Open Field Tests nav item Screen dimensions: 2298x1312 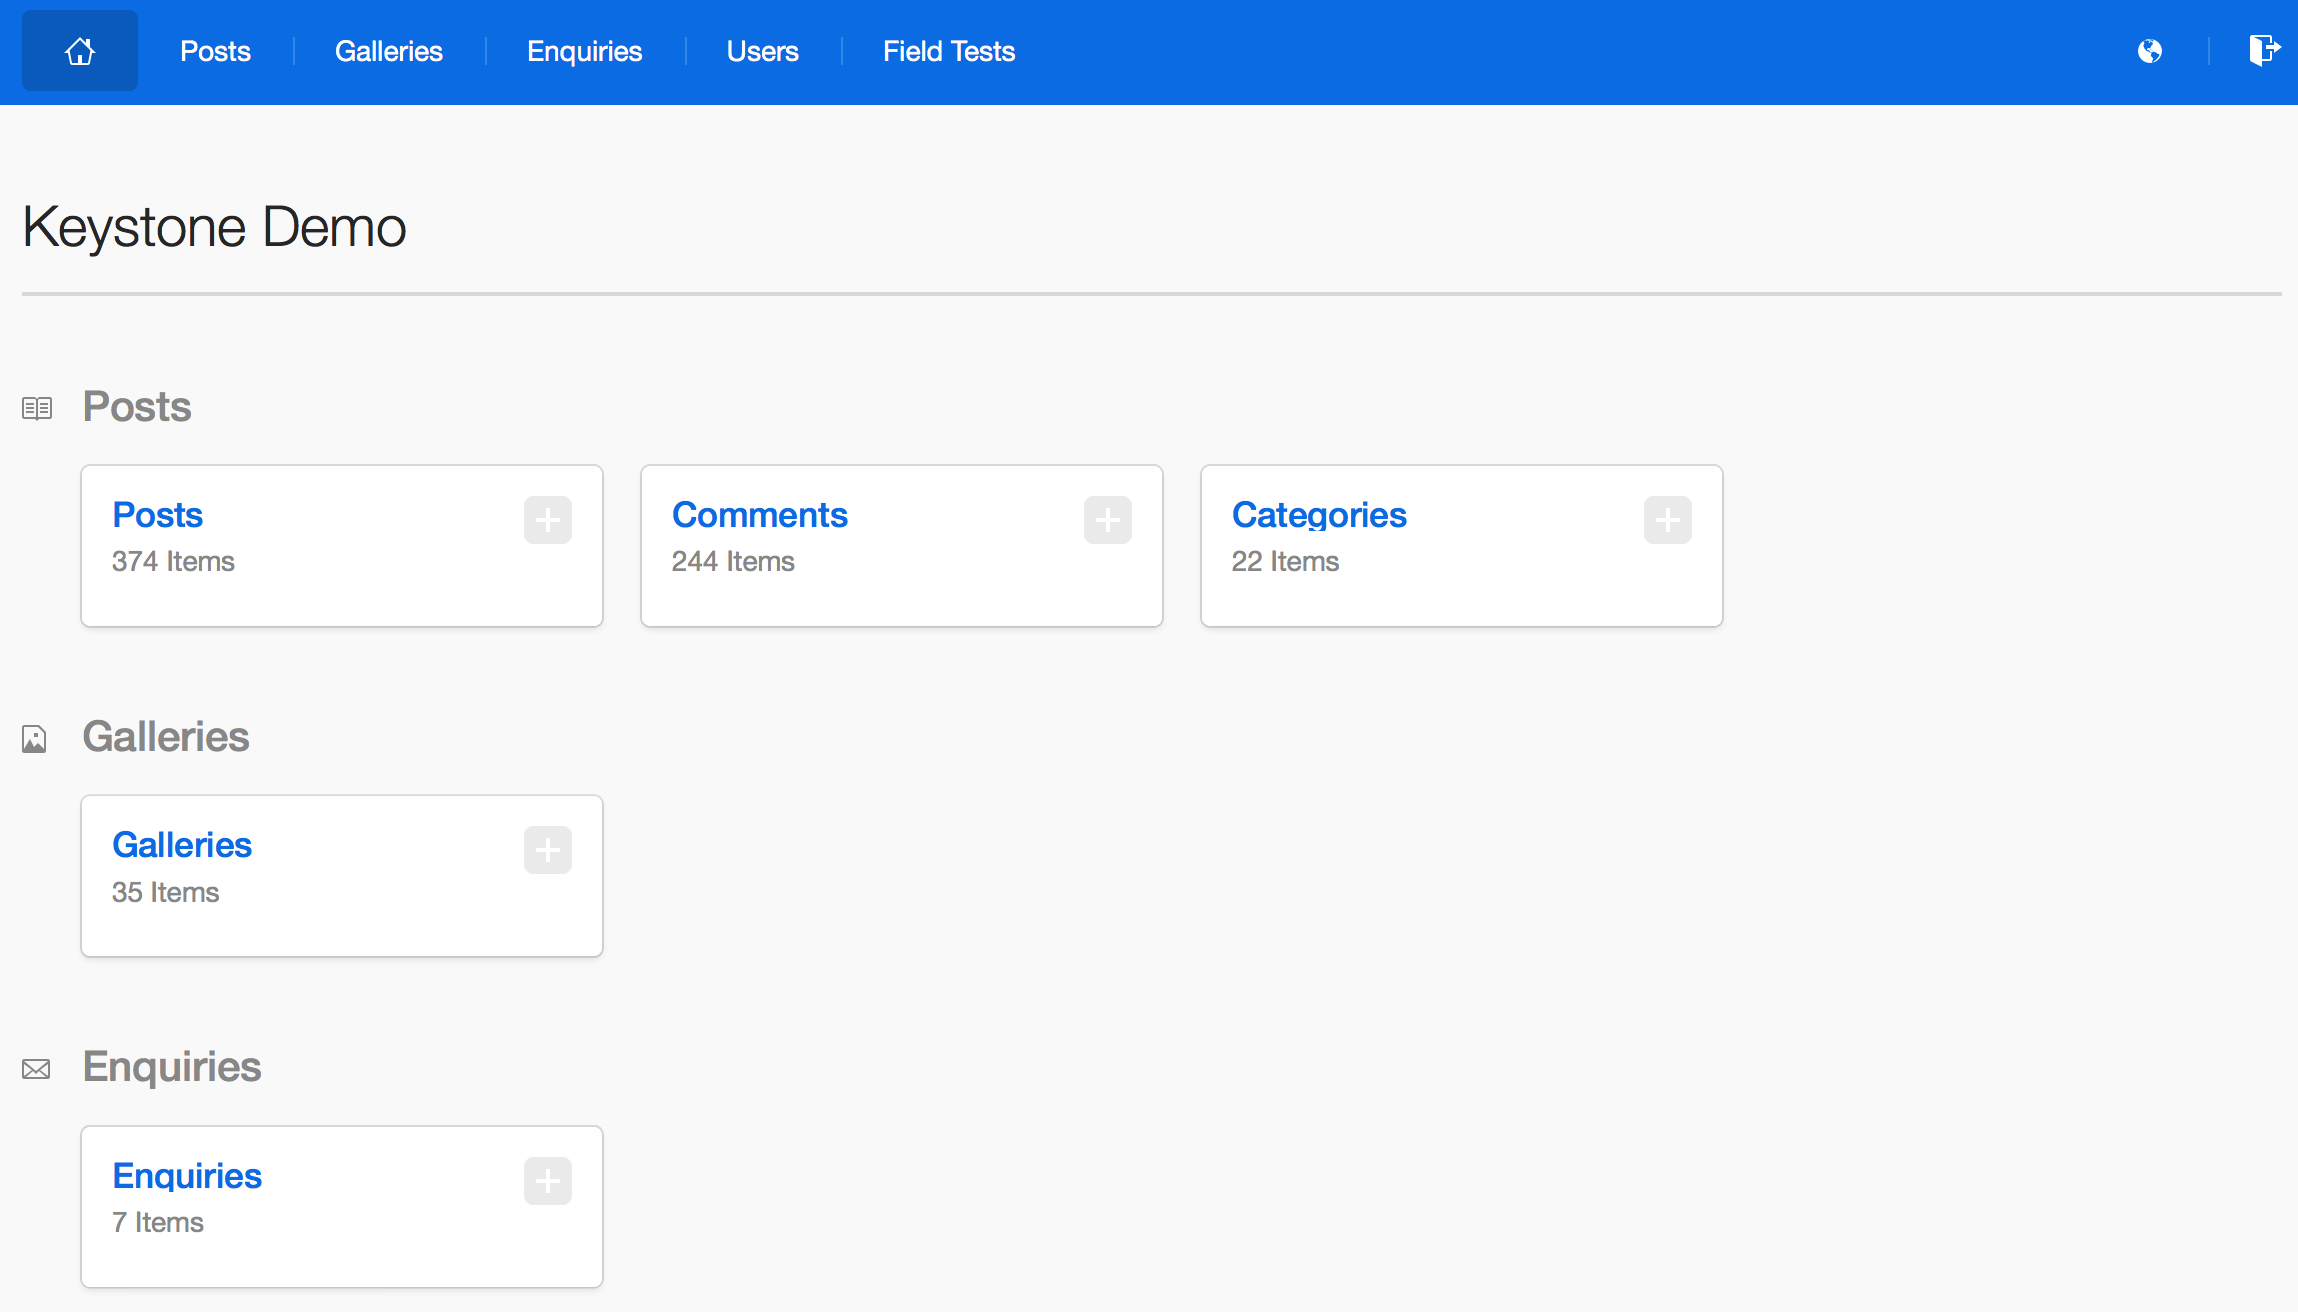coord(948,51)
